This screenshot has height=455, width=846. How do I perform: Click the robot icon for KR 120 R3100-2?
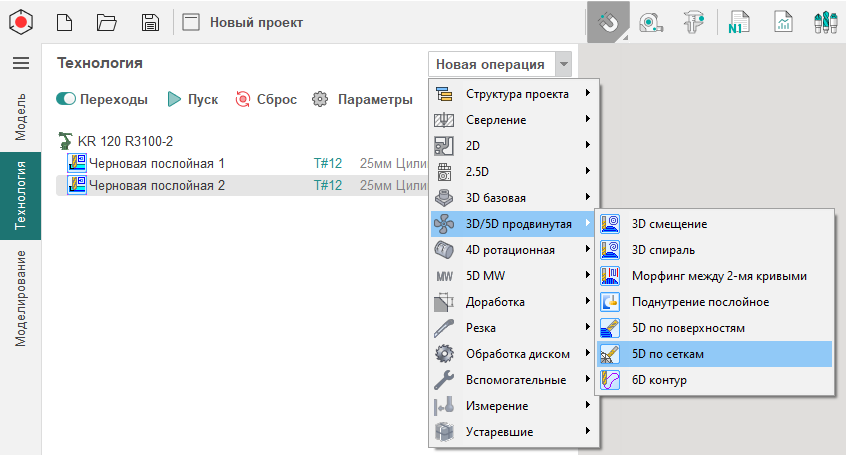tap(66, 141)
